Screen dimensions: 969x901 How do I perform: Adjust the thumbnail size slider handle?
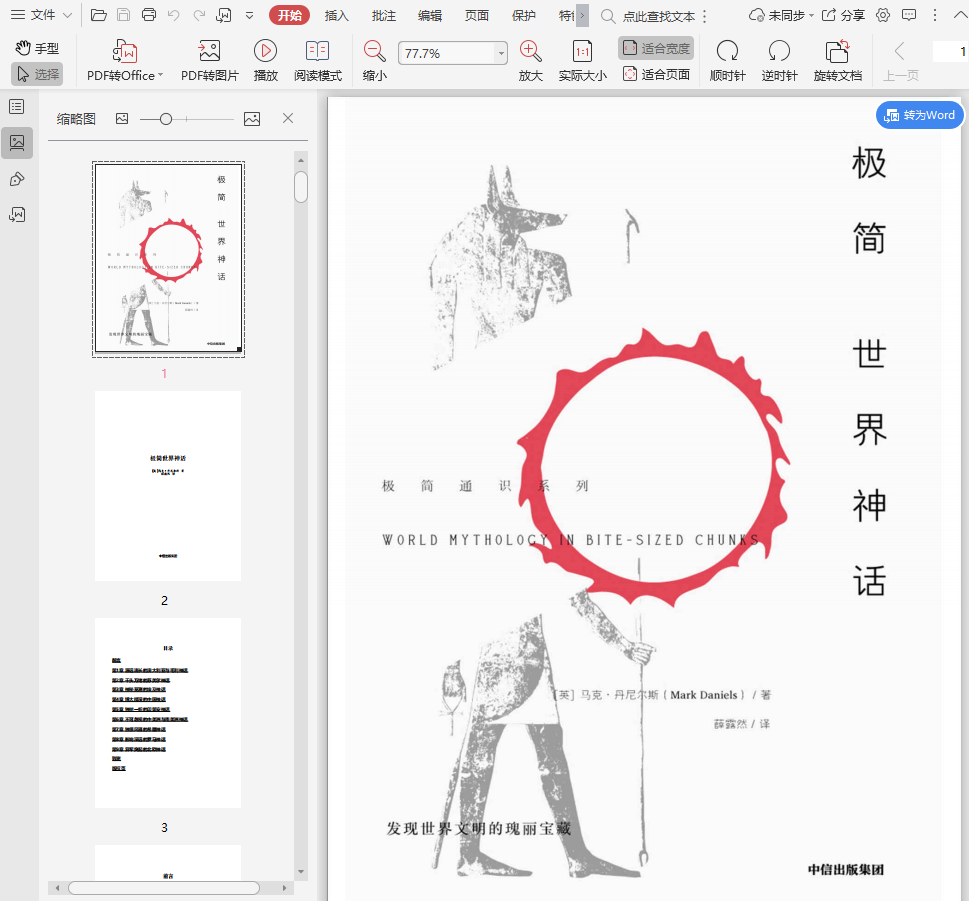tap(166, 119)
